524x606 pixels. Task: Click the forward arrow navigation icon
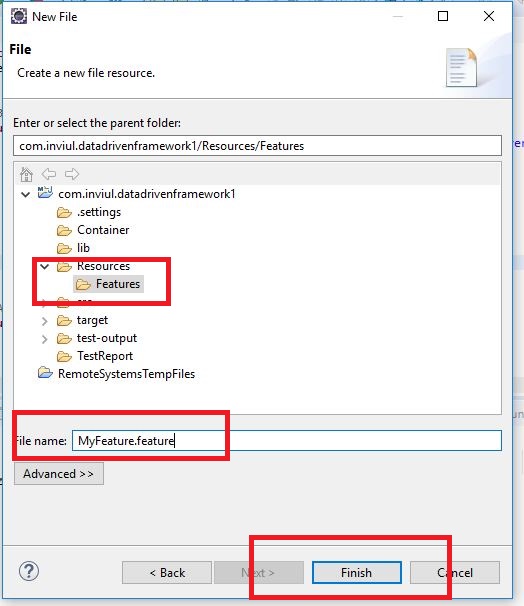point(72,174)
